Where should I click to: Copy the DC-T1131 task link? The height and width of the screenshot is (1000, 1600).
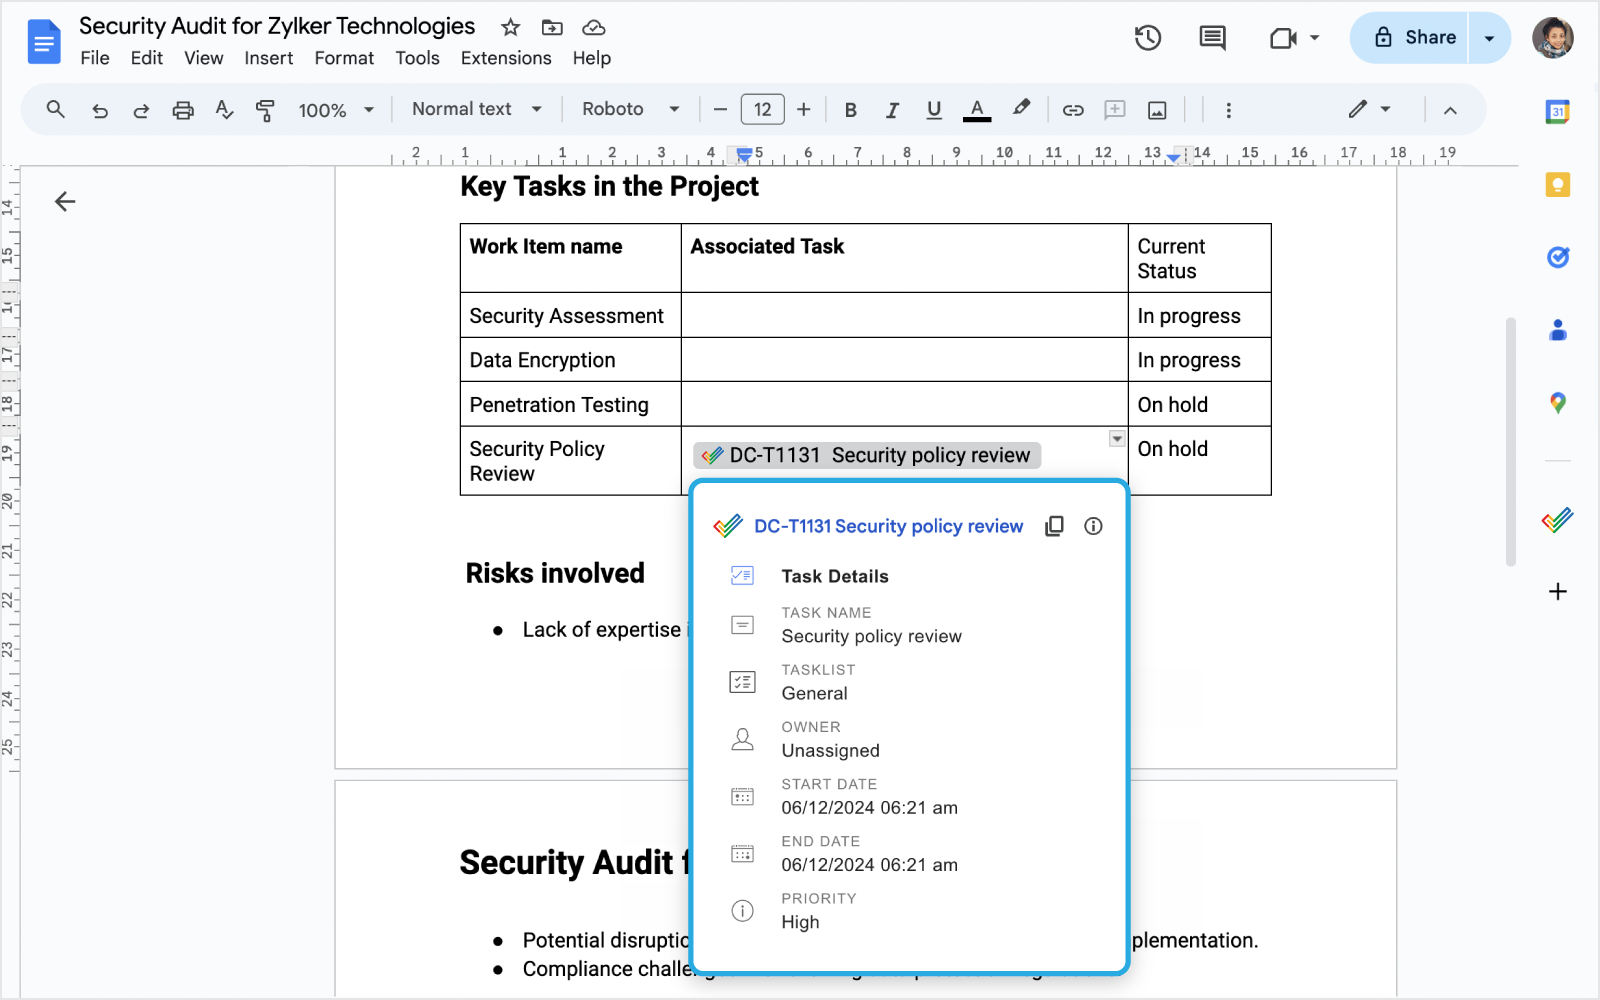click(x=1054, y=526)
